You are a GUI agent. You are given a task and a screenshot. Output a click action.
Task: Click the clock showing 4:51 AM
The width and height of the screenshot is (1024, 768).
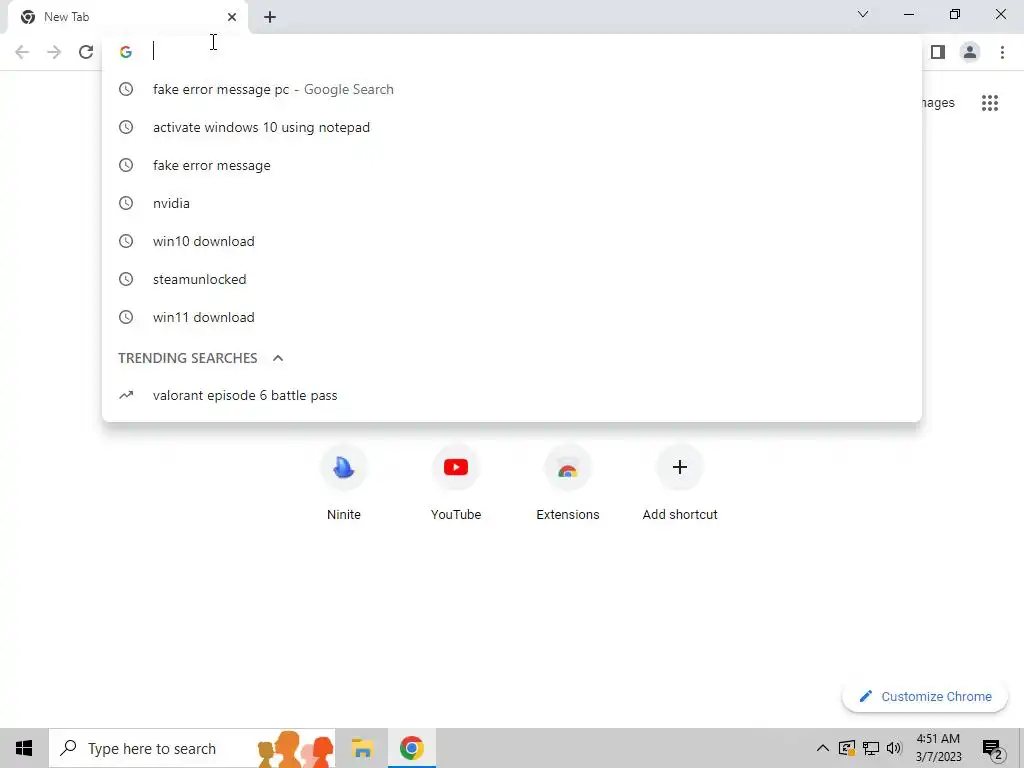click(x=938, y=748)
